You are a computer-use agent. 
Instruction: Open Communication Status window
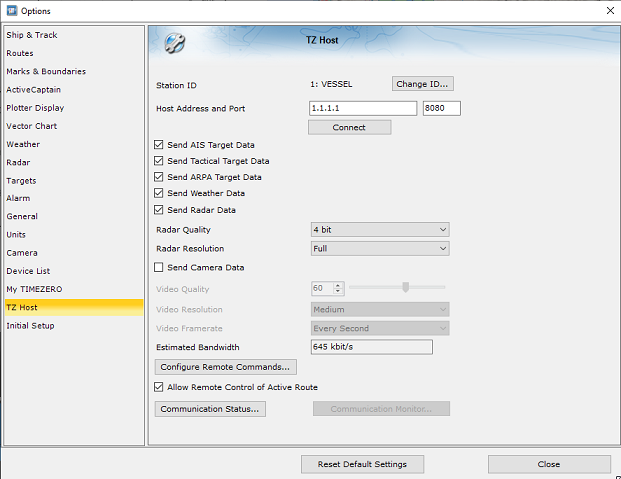point(210,409)
